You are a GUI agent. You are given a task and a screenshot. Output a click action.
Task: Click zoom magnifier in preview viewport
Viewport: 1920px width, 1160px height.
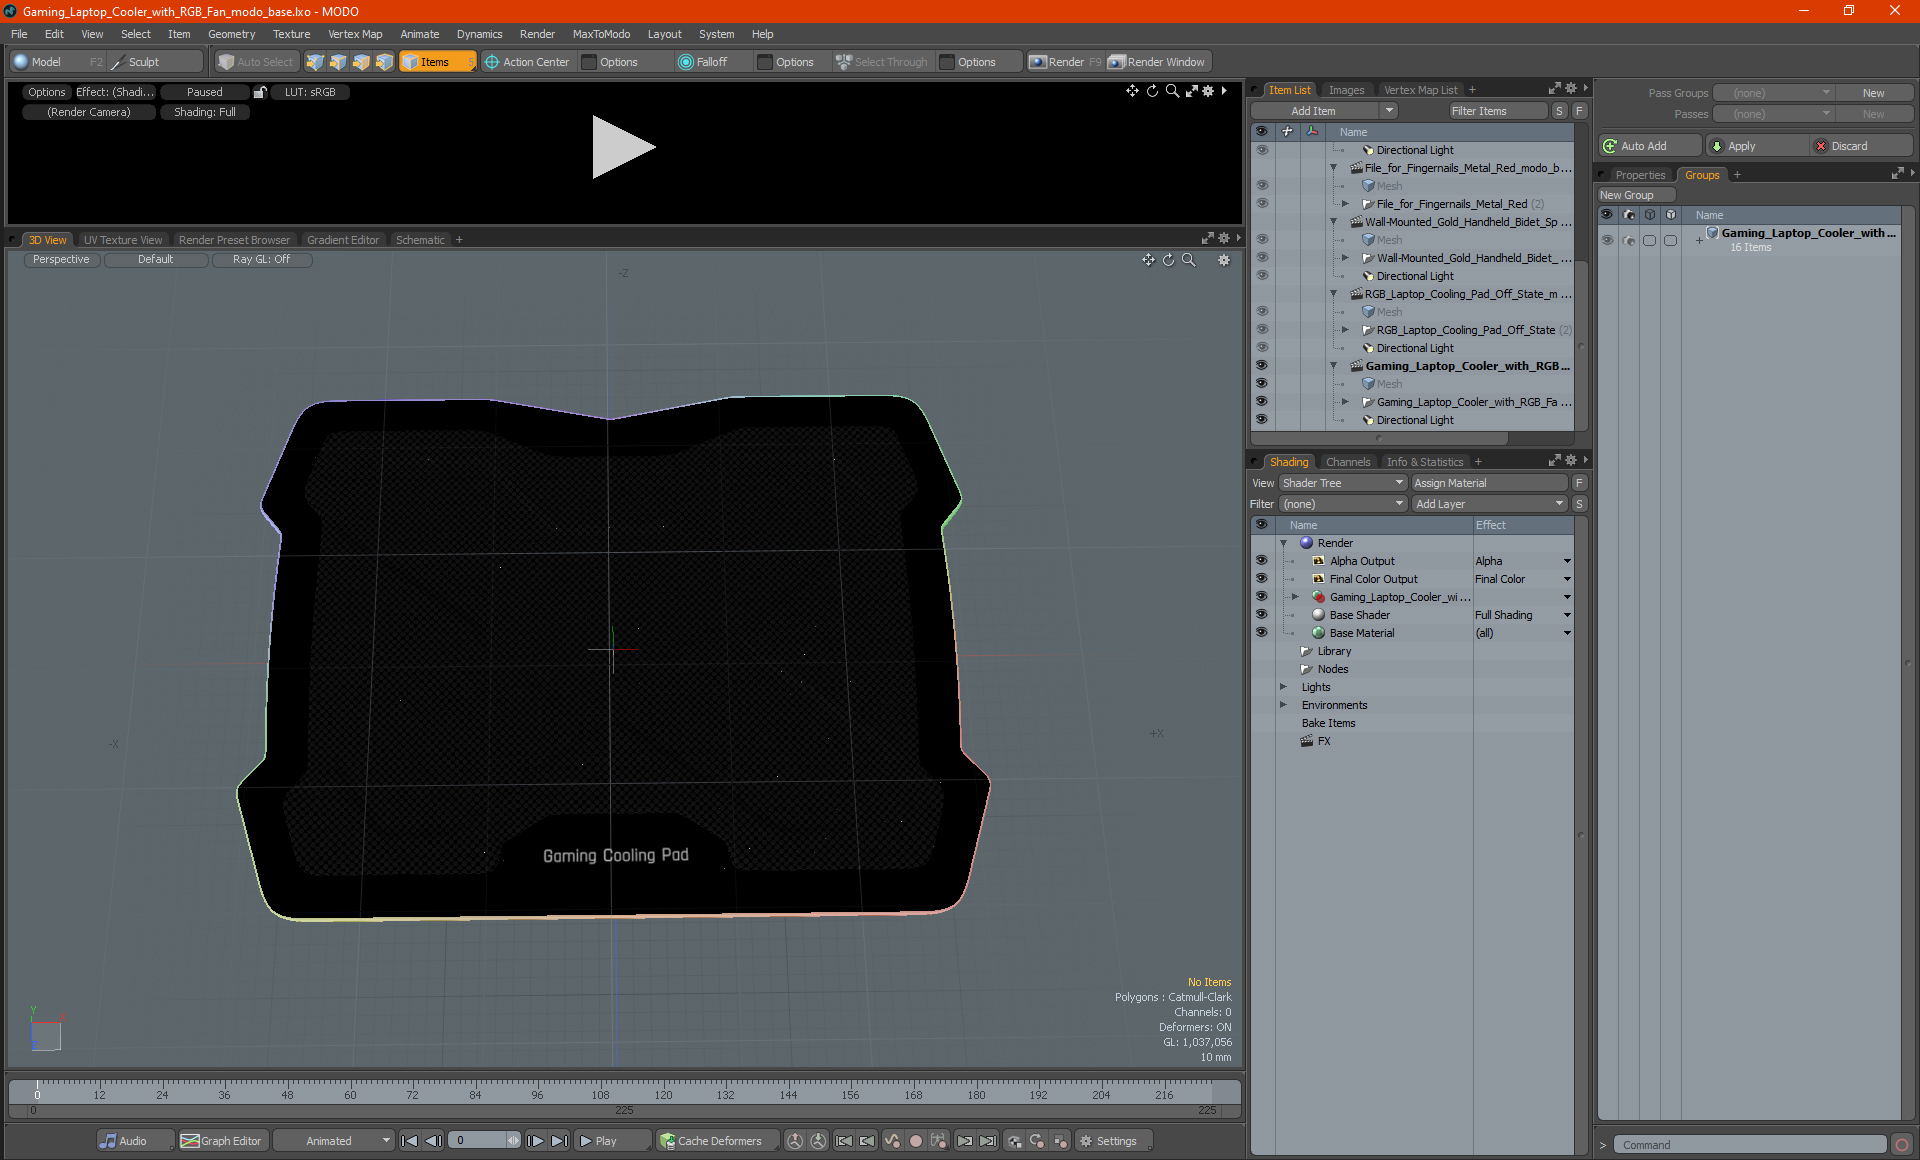coord(1172,91)
